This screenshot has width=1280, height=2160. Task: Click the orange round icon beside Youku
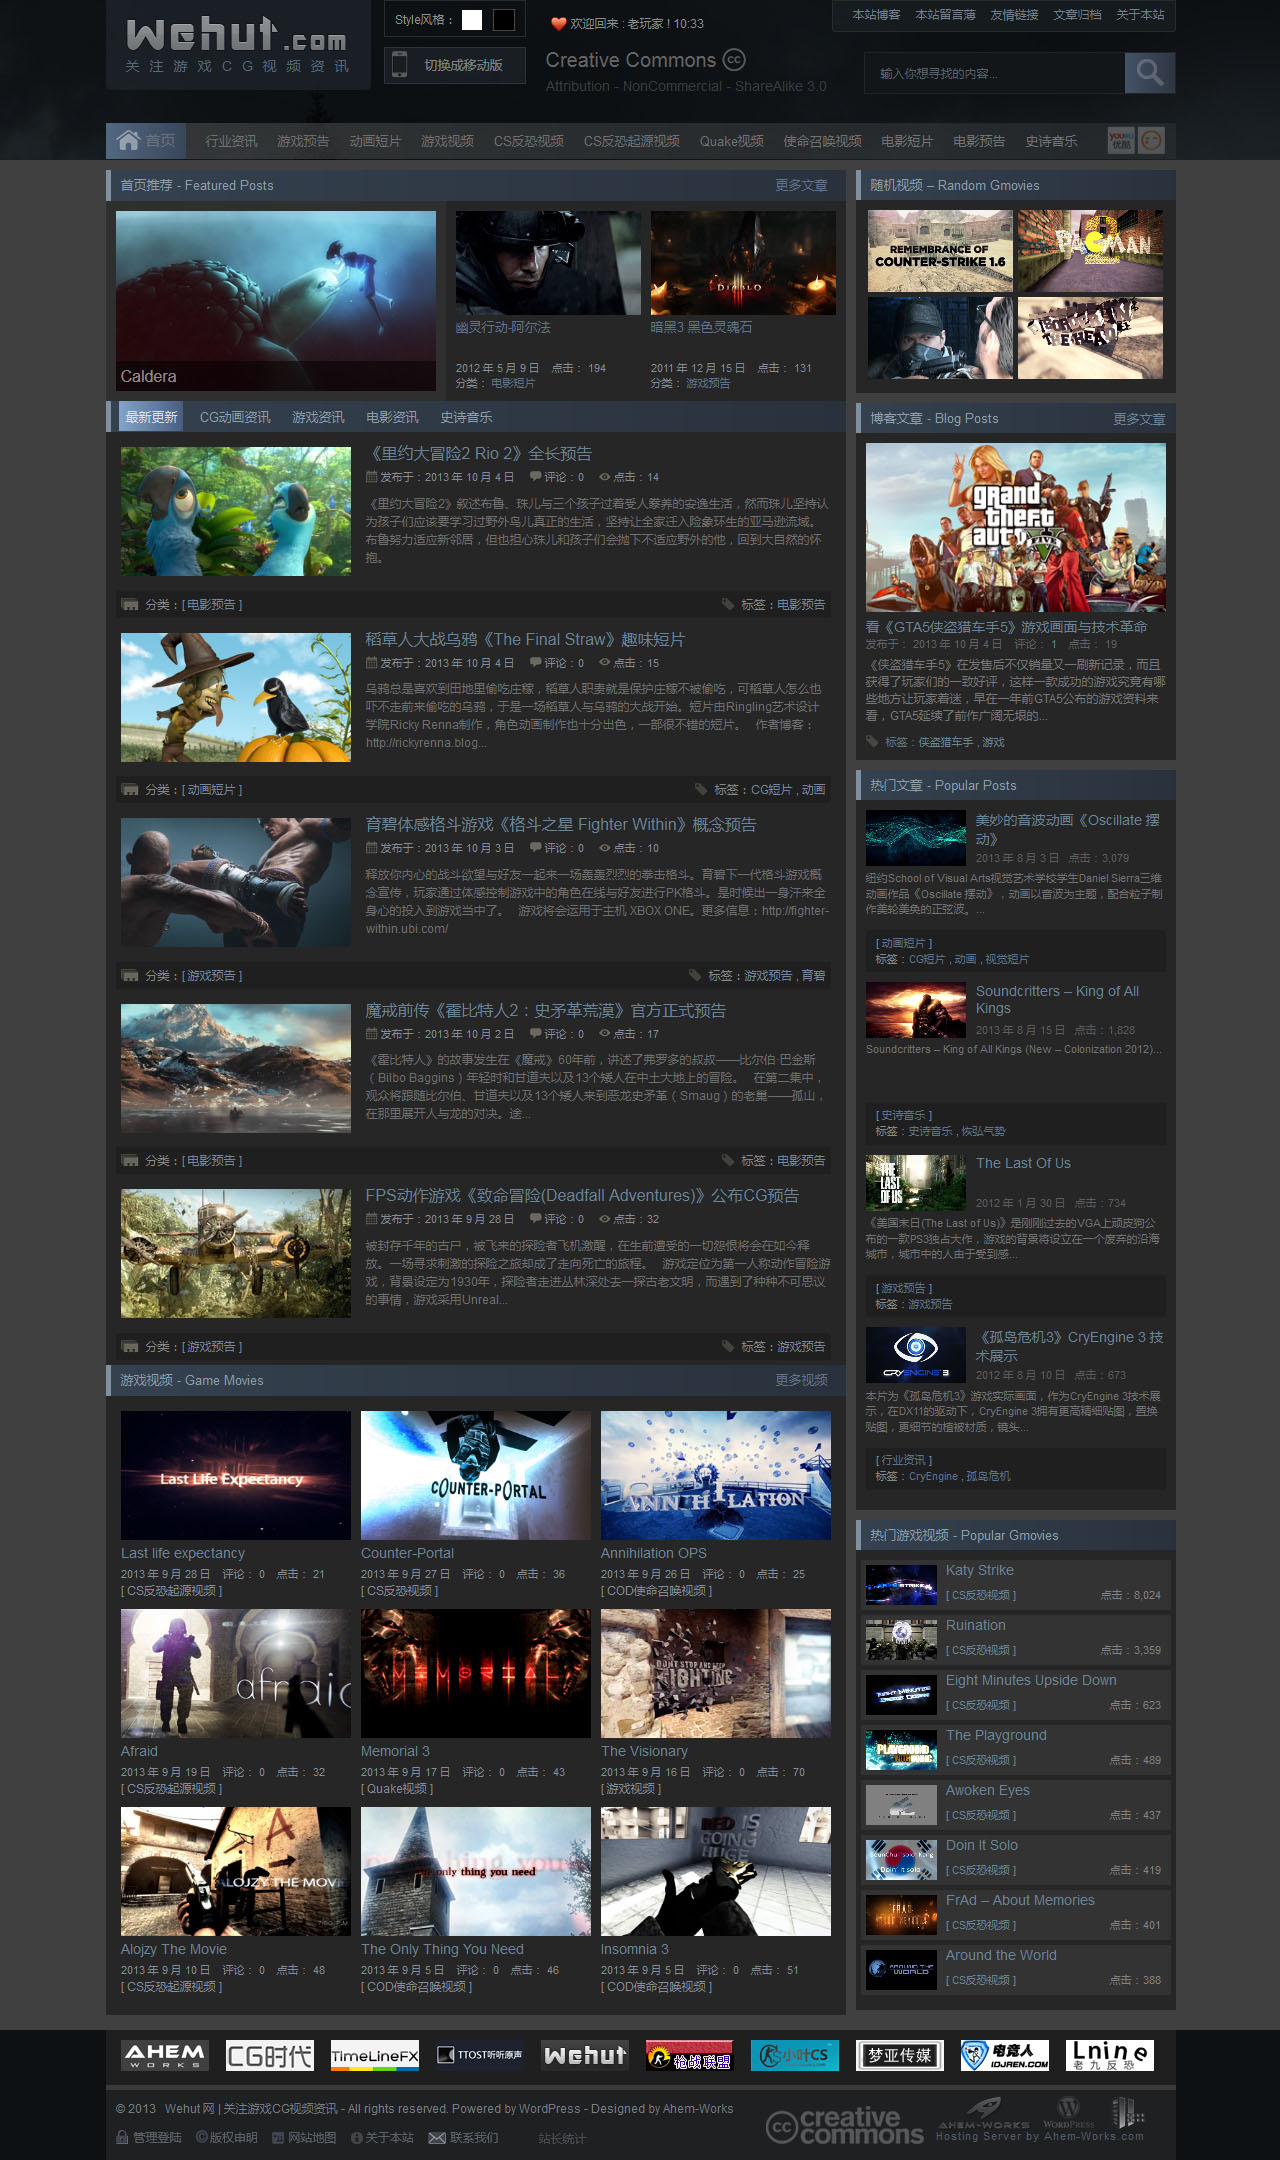tap(1152, 141)
